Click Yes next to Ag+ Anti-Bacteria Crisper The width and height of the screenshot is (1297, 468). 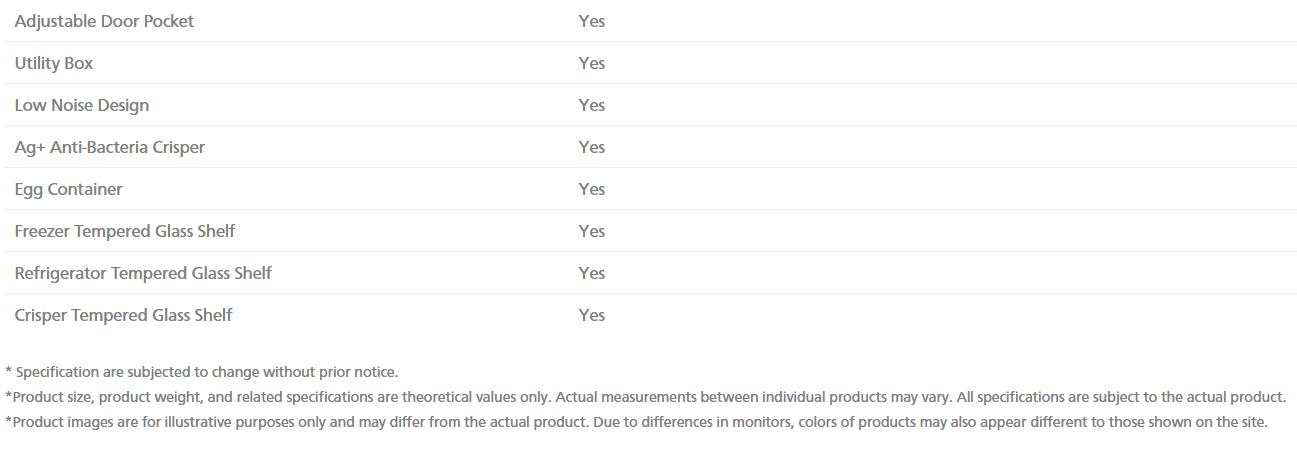click(x=592, y=147)
